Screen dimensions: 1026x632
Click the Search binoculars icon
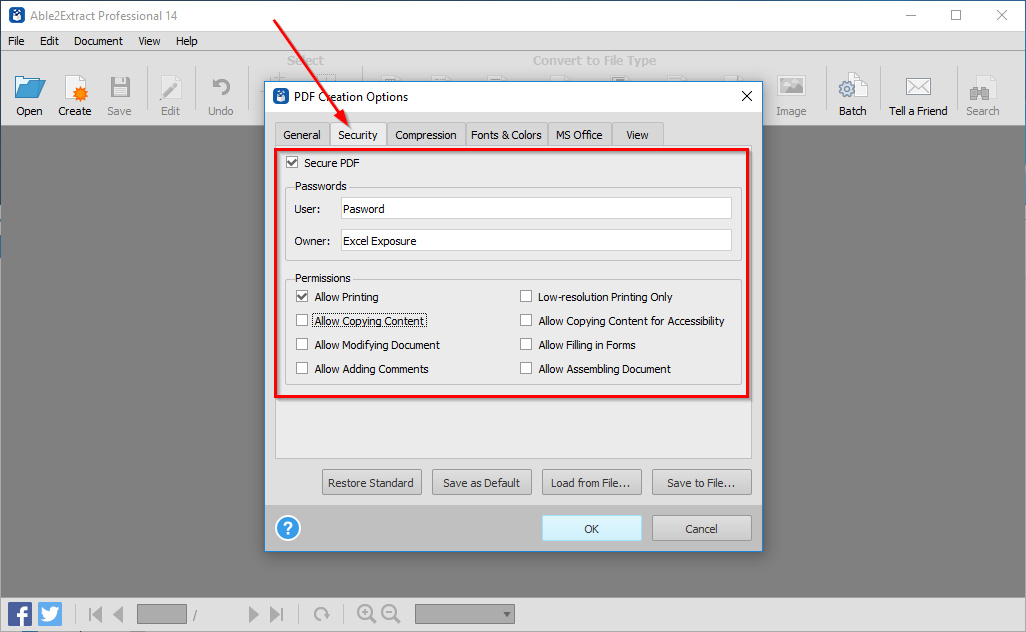982,88
